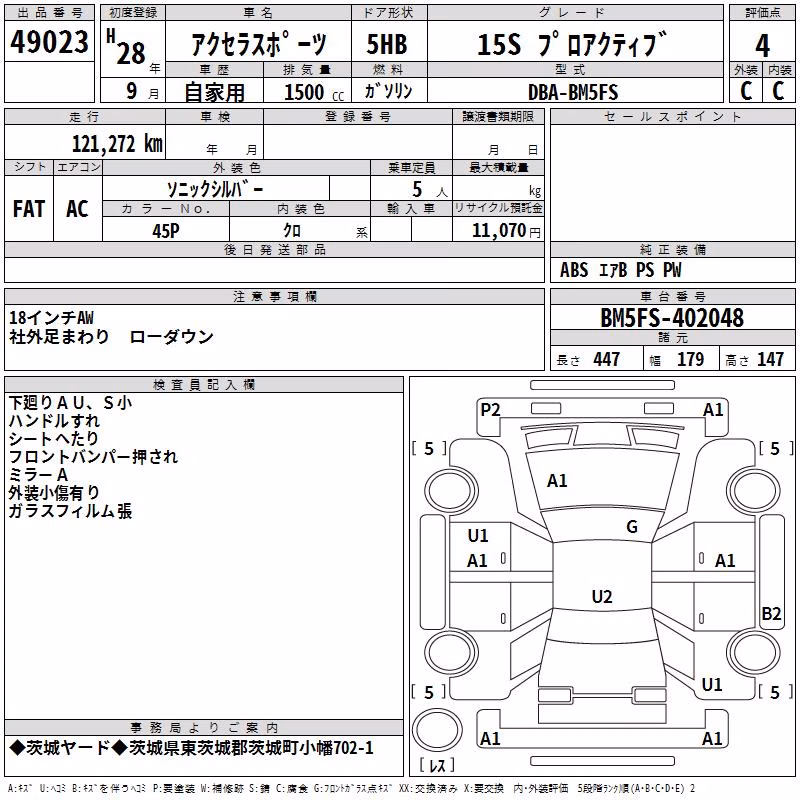
Task: Click the 注意事項欄 section header
Action: coord(274,296)
